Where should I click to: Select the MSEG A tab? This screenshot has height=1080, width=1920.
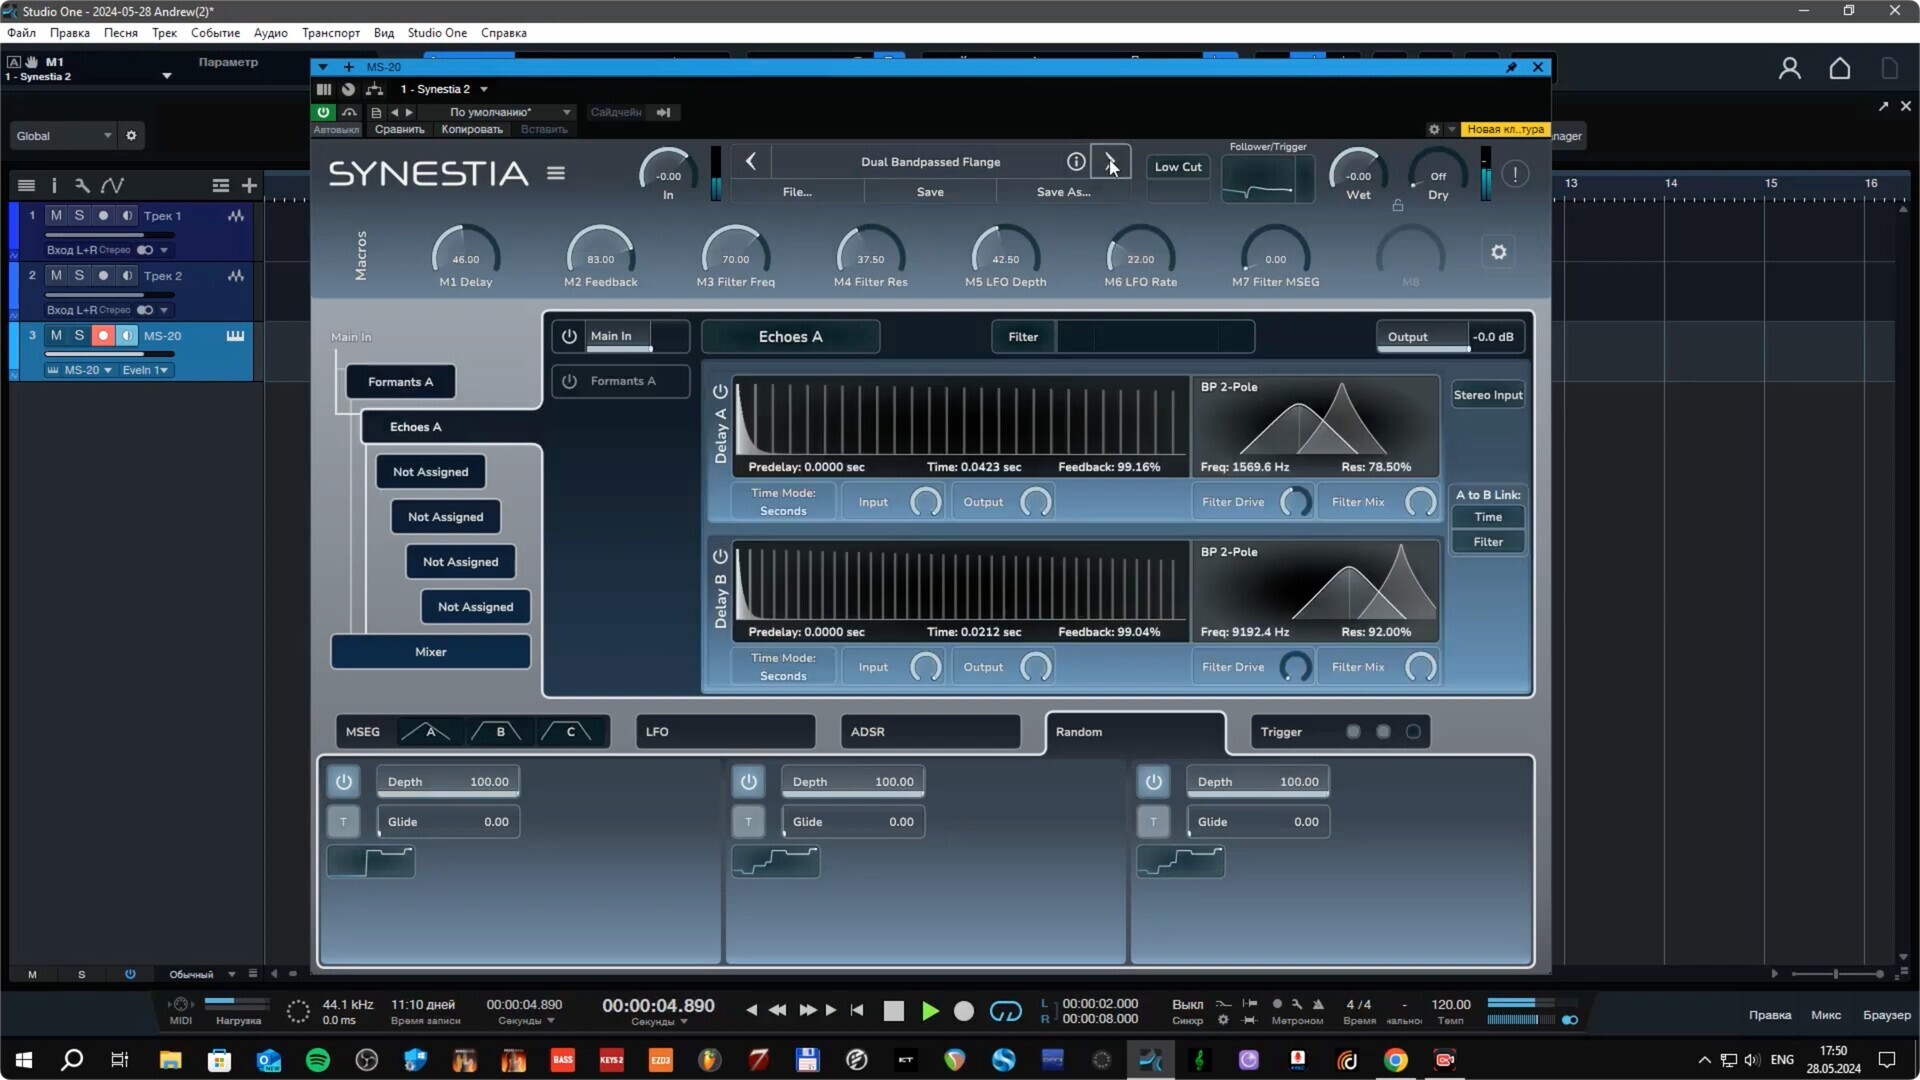[430, 731]
